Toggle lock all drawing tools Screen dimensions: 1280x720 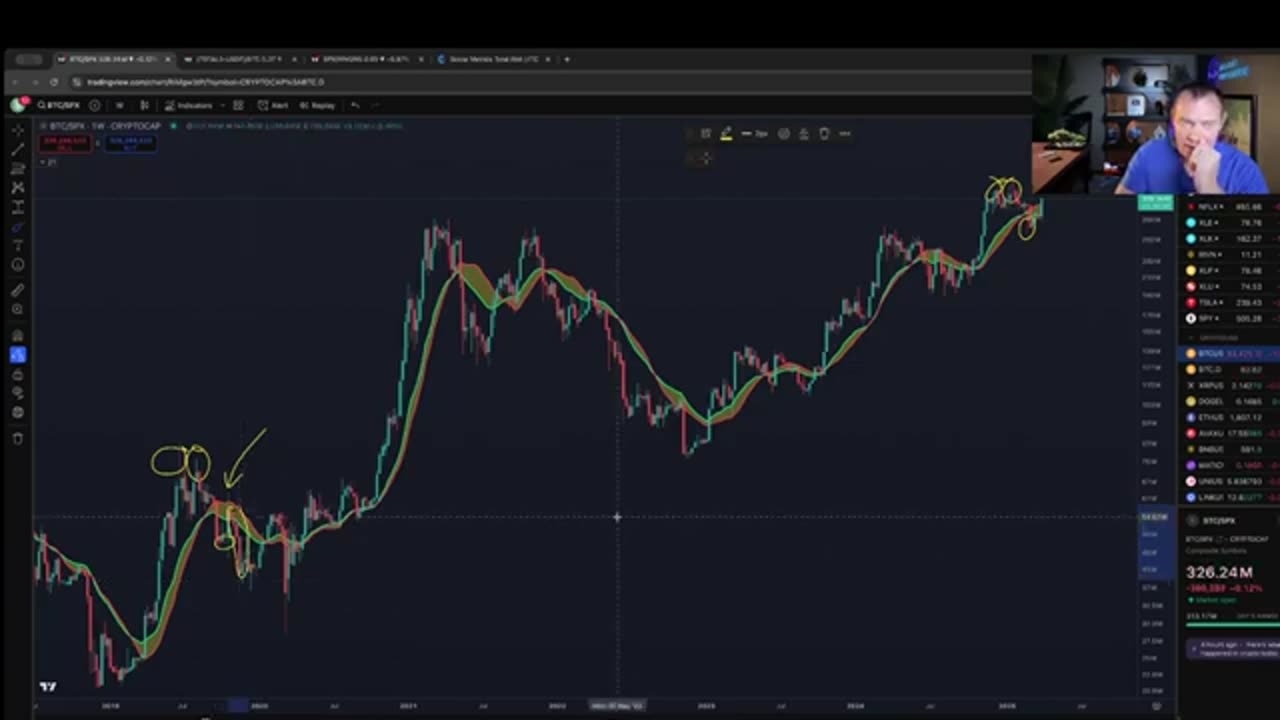18,373
